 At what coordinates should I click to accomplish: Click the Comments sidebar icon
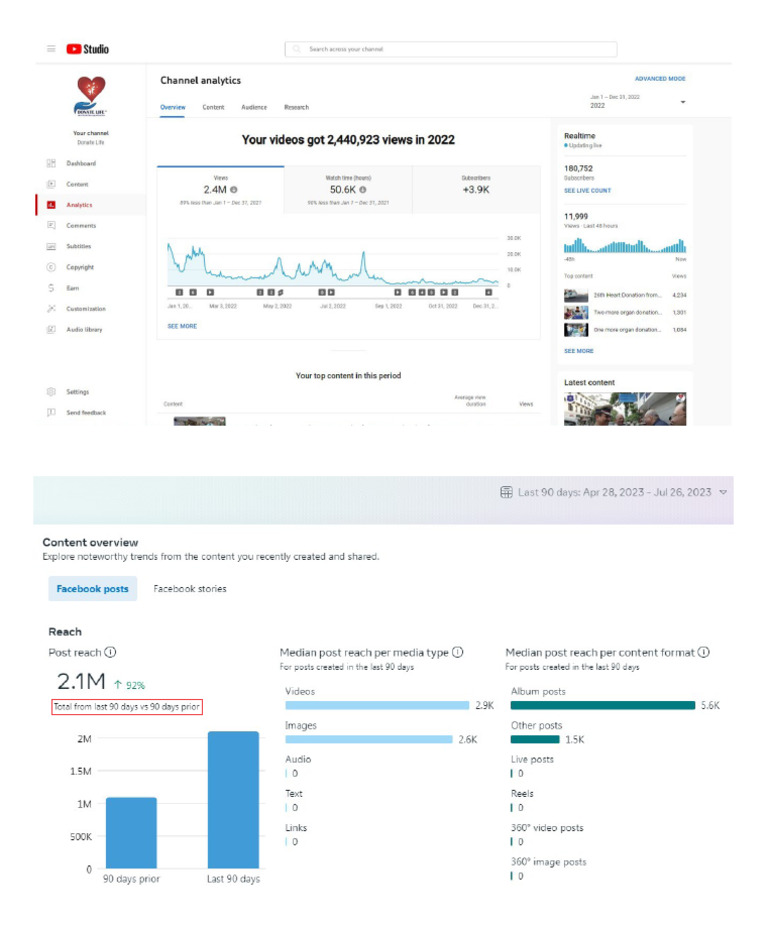pos(51,225)
